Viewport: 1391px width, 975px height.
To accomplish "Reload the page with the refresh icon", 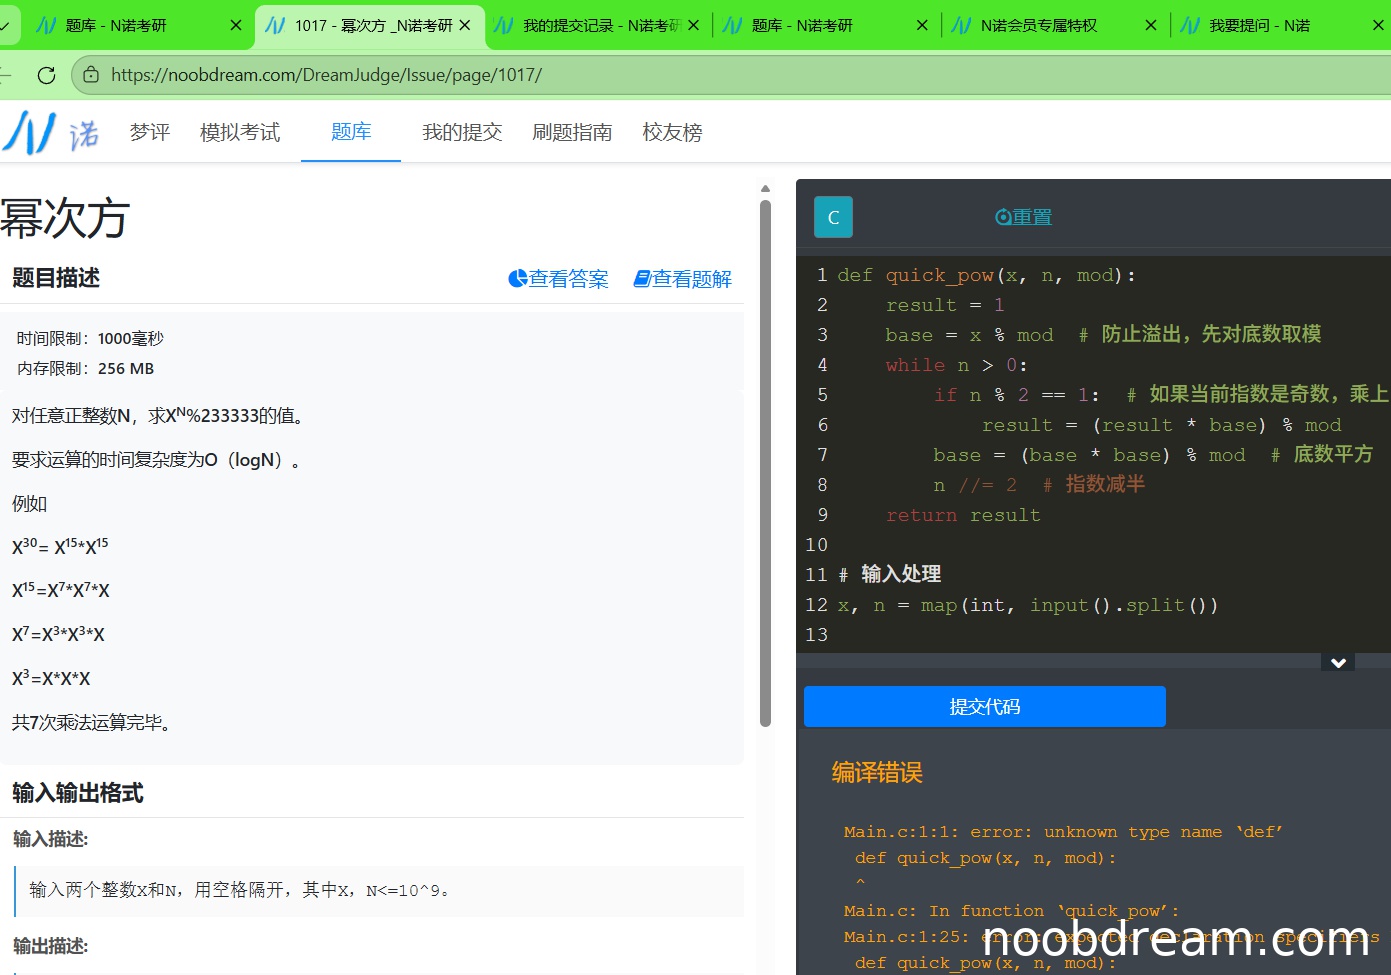I will (46, 75).
